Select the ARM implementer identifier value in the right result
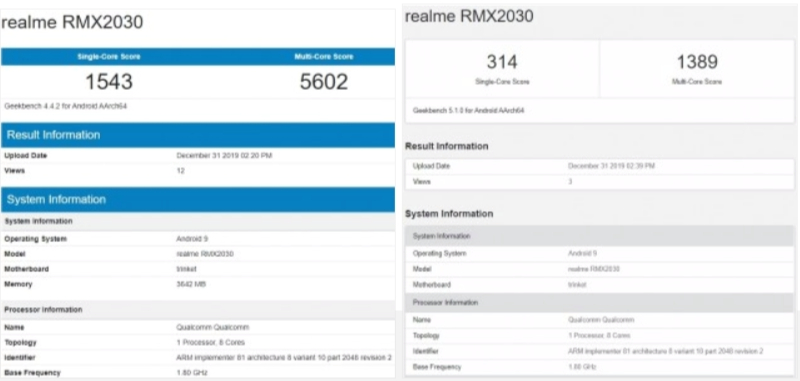This screenshot has height=381, width=800. pyautogui.click(x=666, y=351)
